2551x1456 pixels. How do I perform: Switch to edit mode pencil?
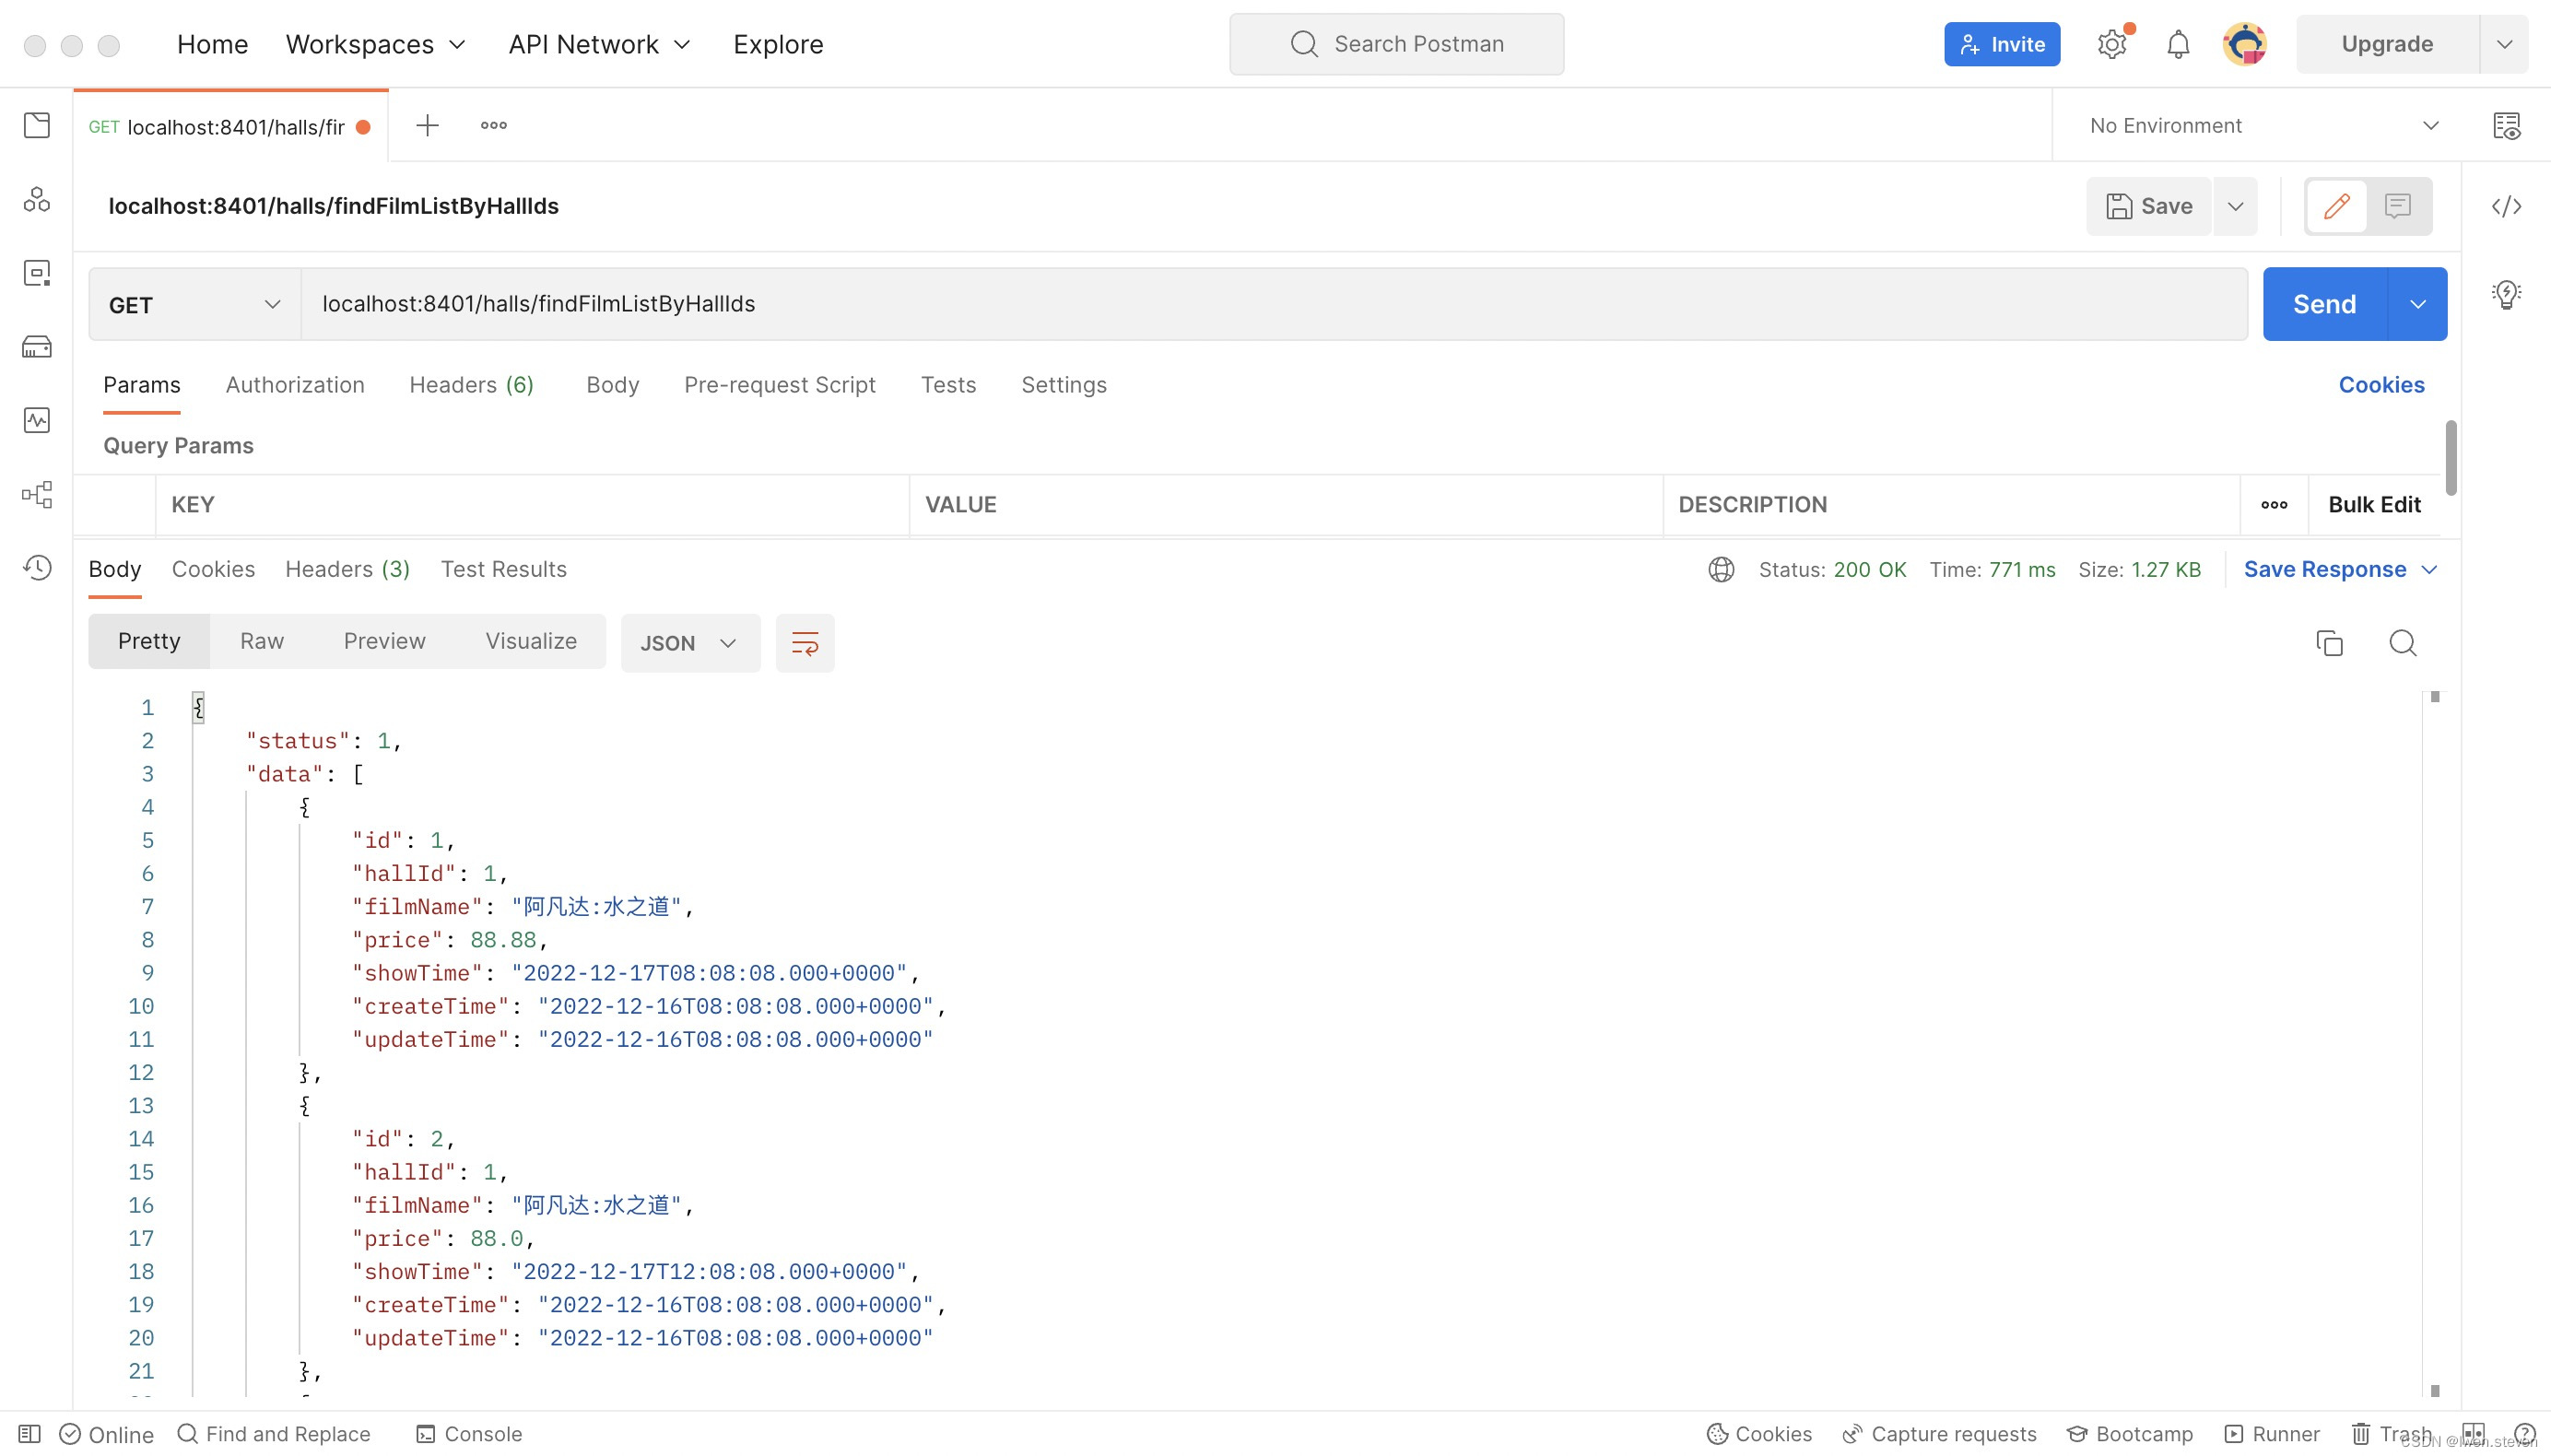click(x=2336, y=206)
